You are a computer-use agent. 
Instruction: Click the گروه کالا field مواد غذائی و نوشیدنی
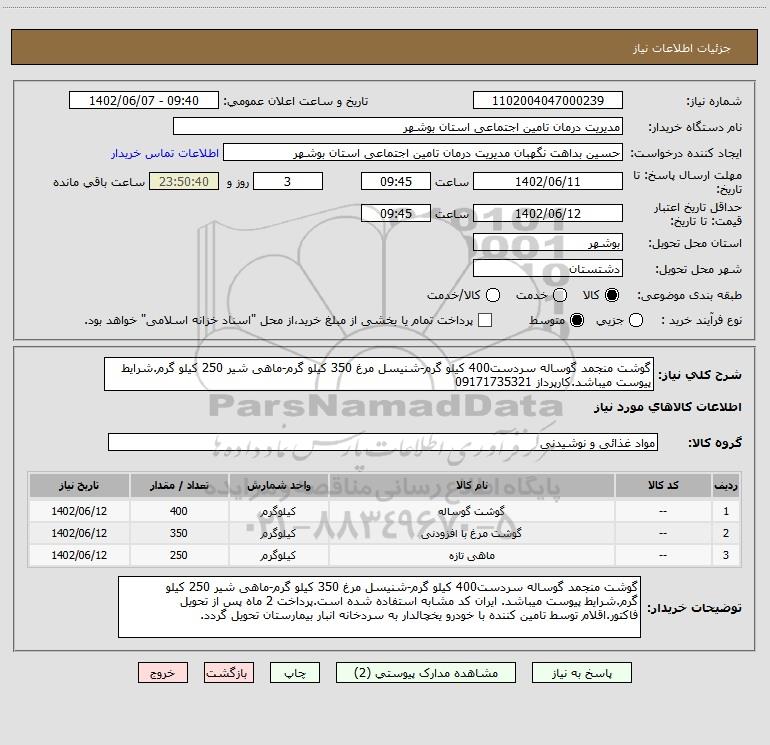(x=383, y=442)
